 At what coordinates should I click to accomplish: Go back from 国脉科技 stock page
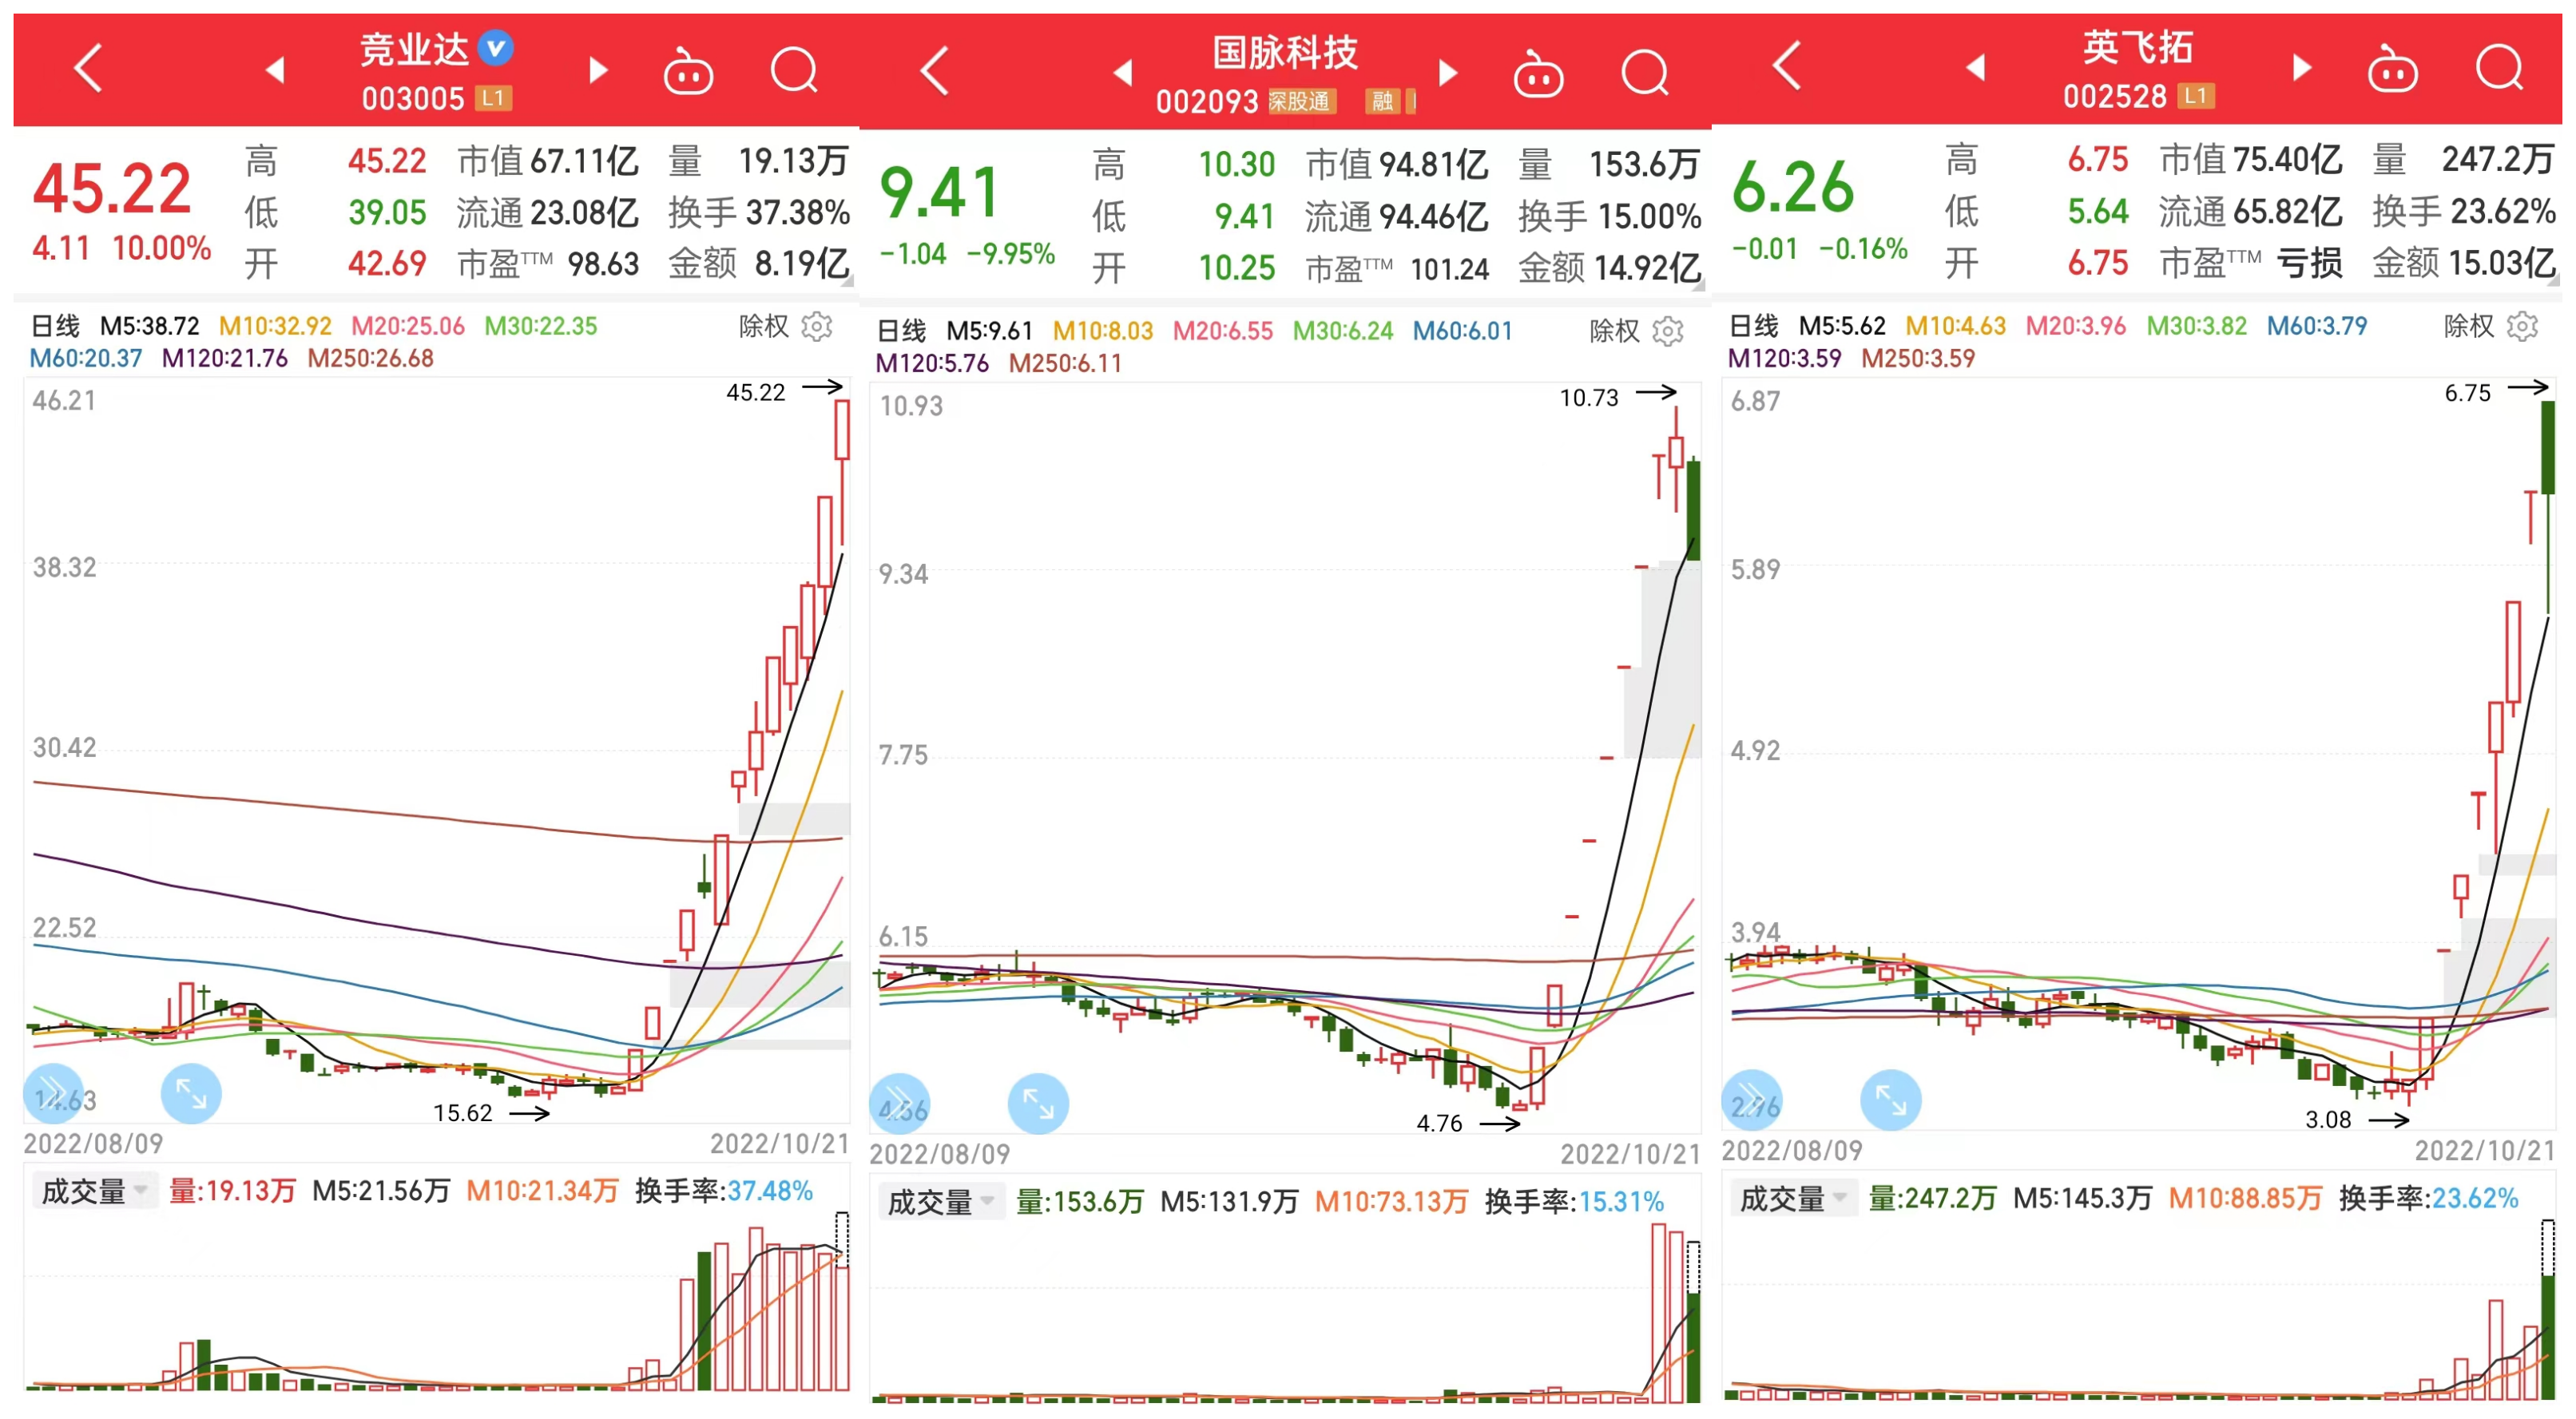pos(934,71)
